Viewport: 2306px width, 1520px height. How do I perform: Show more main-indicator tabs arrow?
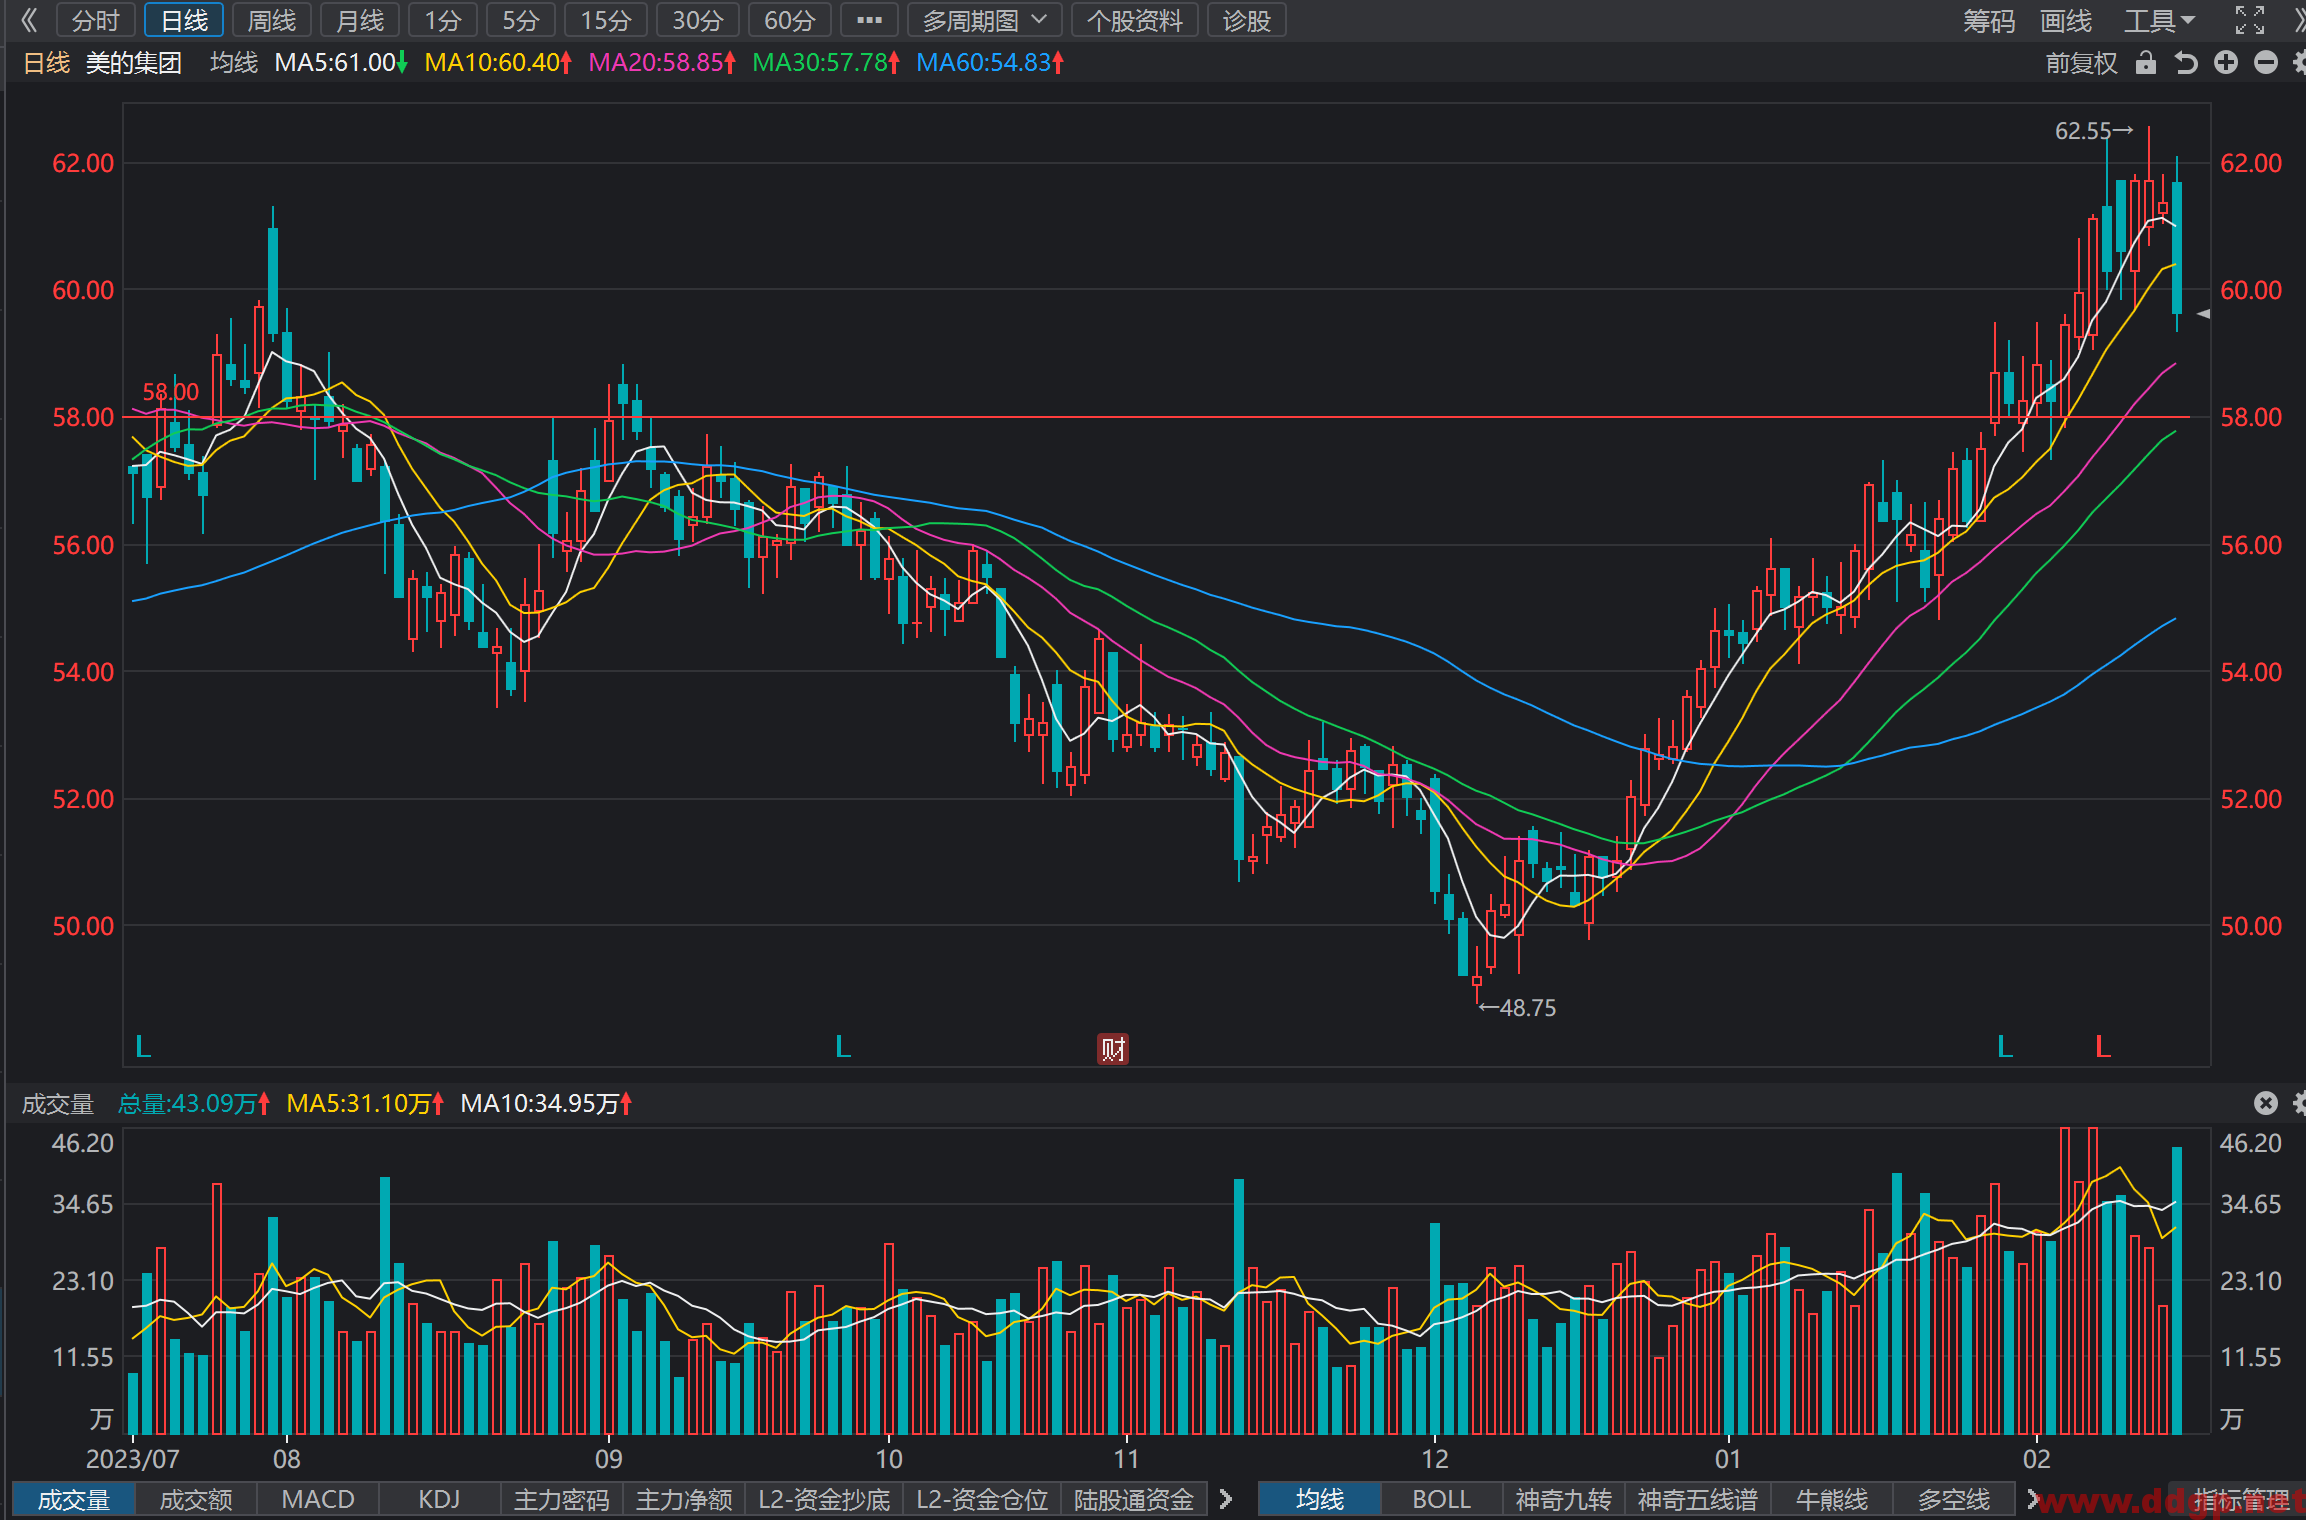click(2032, 1499)
